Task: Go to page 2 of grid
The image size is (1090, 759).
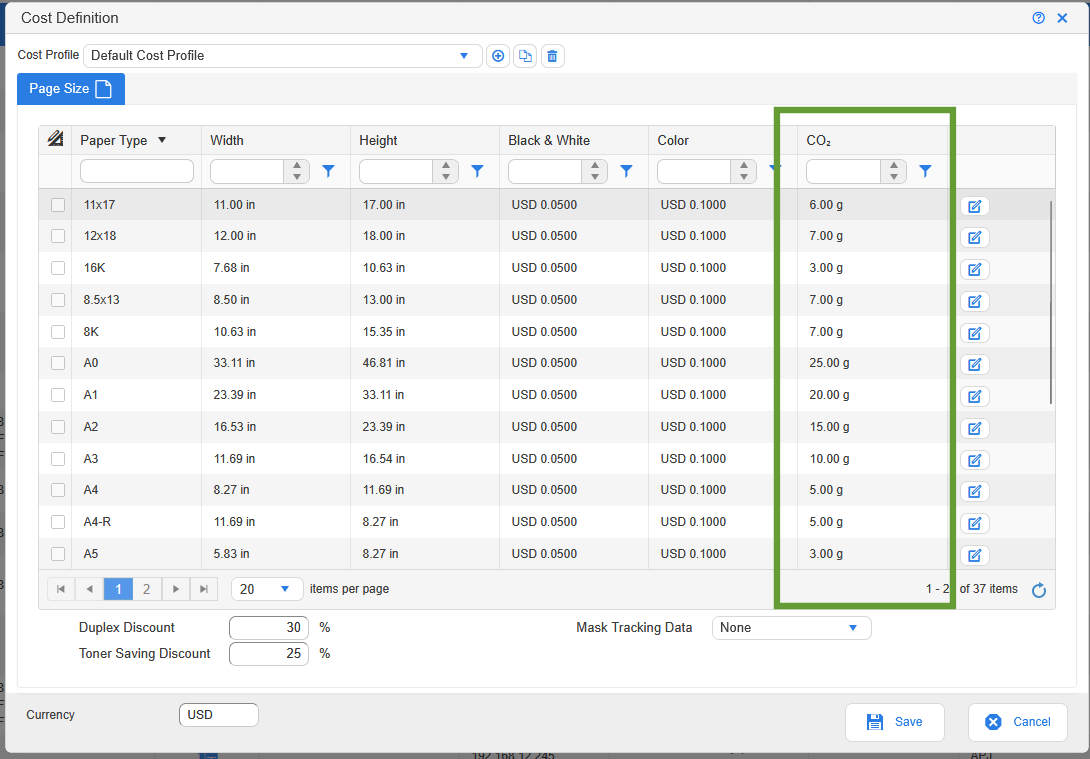Action: coord(146,589)
